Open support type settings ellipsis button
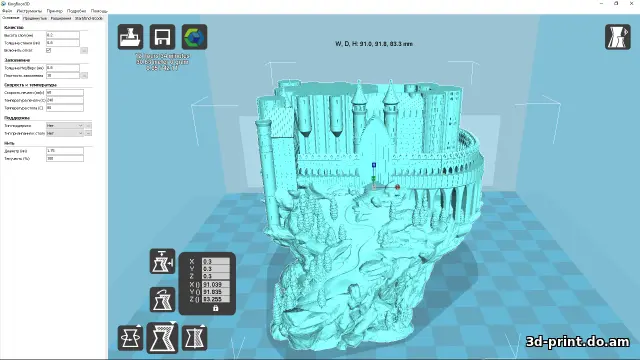The height and width of the screenshot is (360, 640). click(89, 125)
